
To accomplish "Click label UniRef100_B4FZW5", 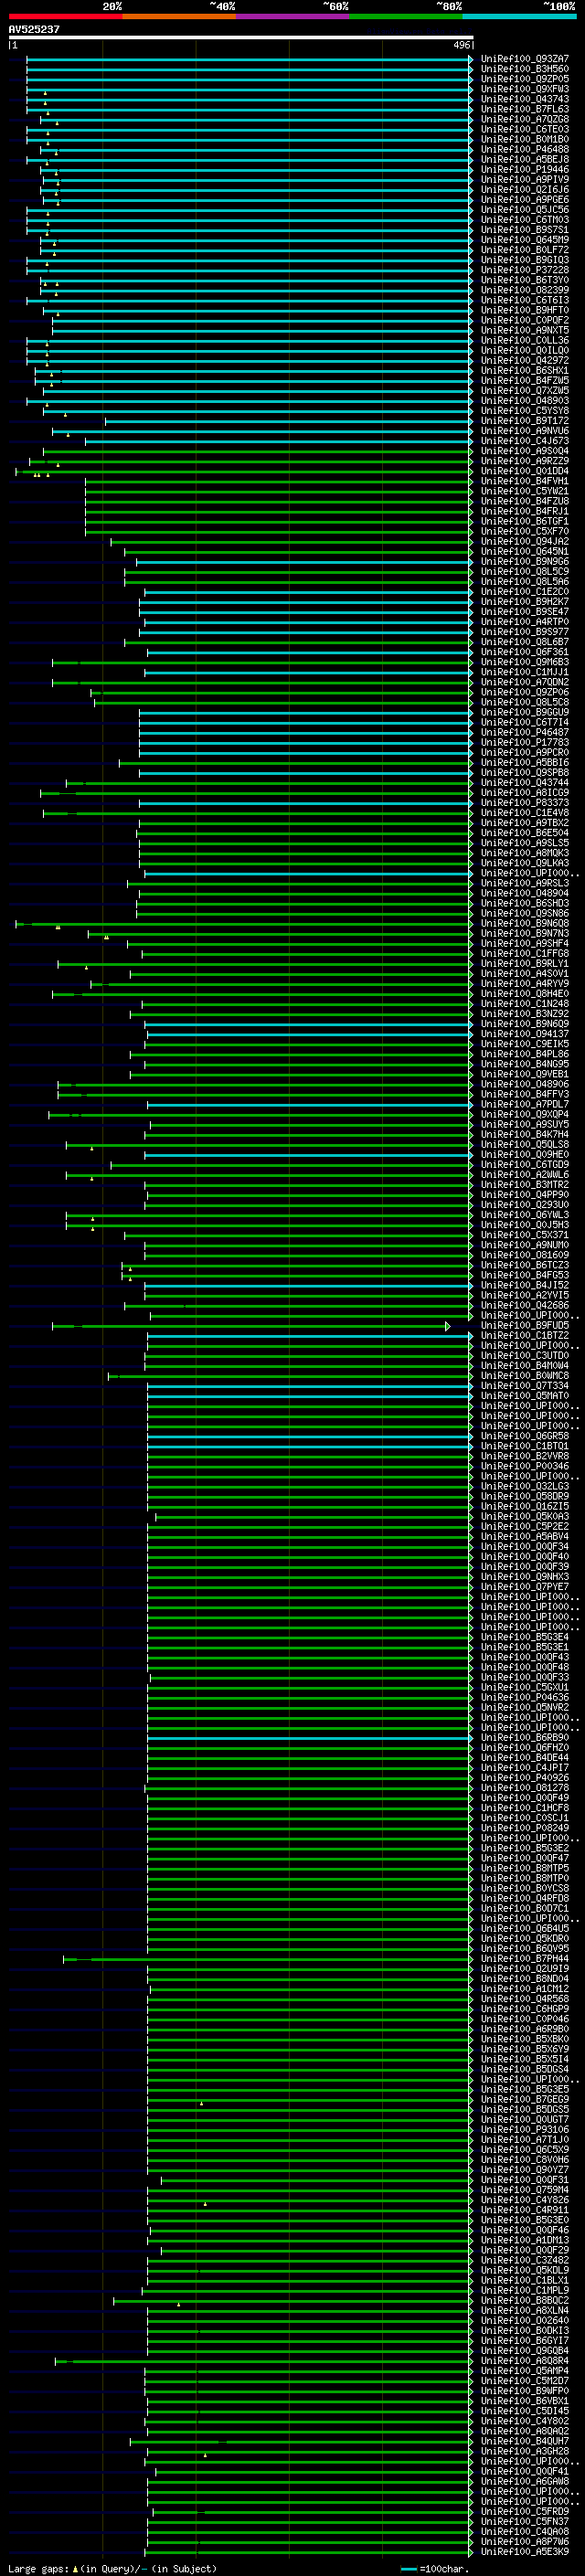I will point(525,381).
